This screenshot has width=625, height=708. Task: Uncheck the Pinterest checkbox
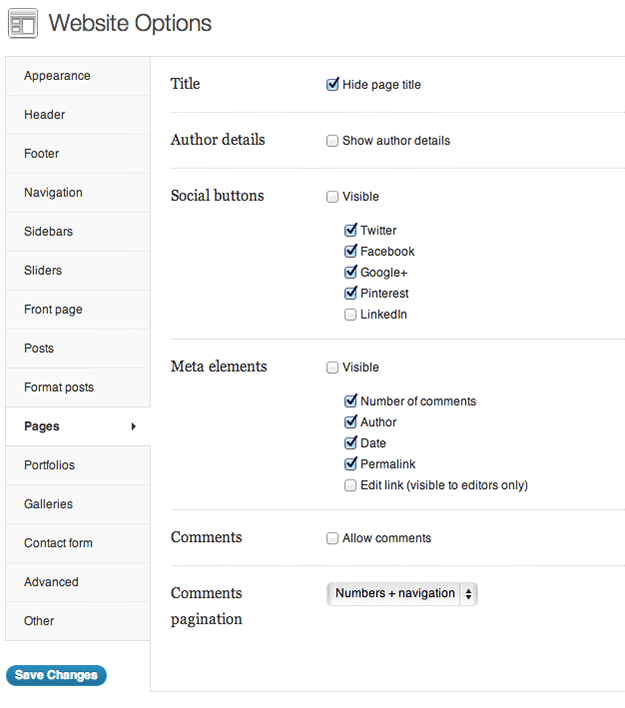pos(350,293)
